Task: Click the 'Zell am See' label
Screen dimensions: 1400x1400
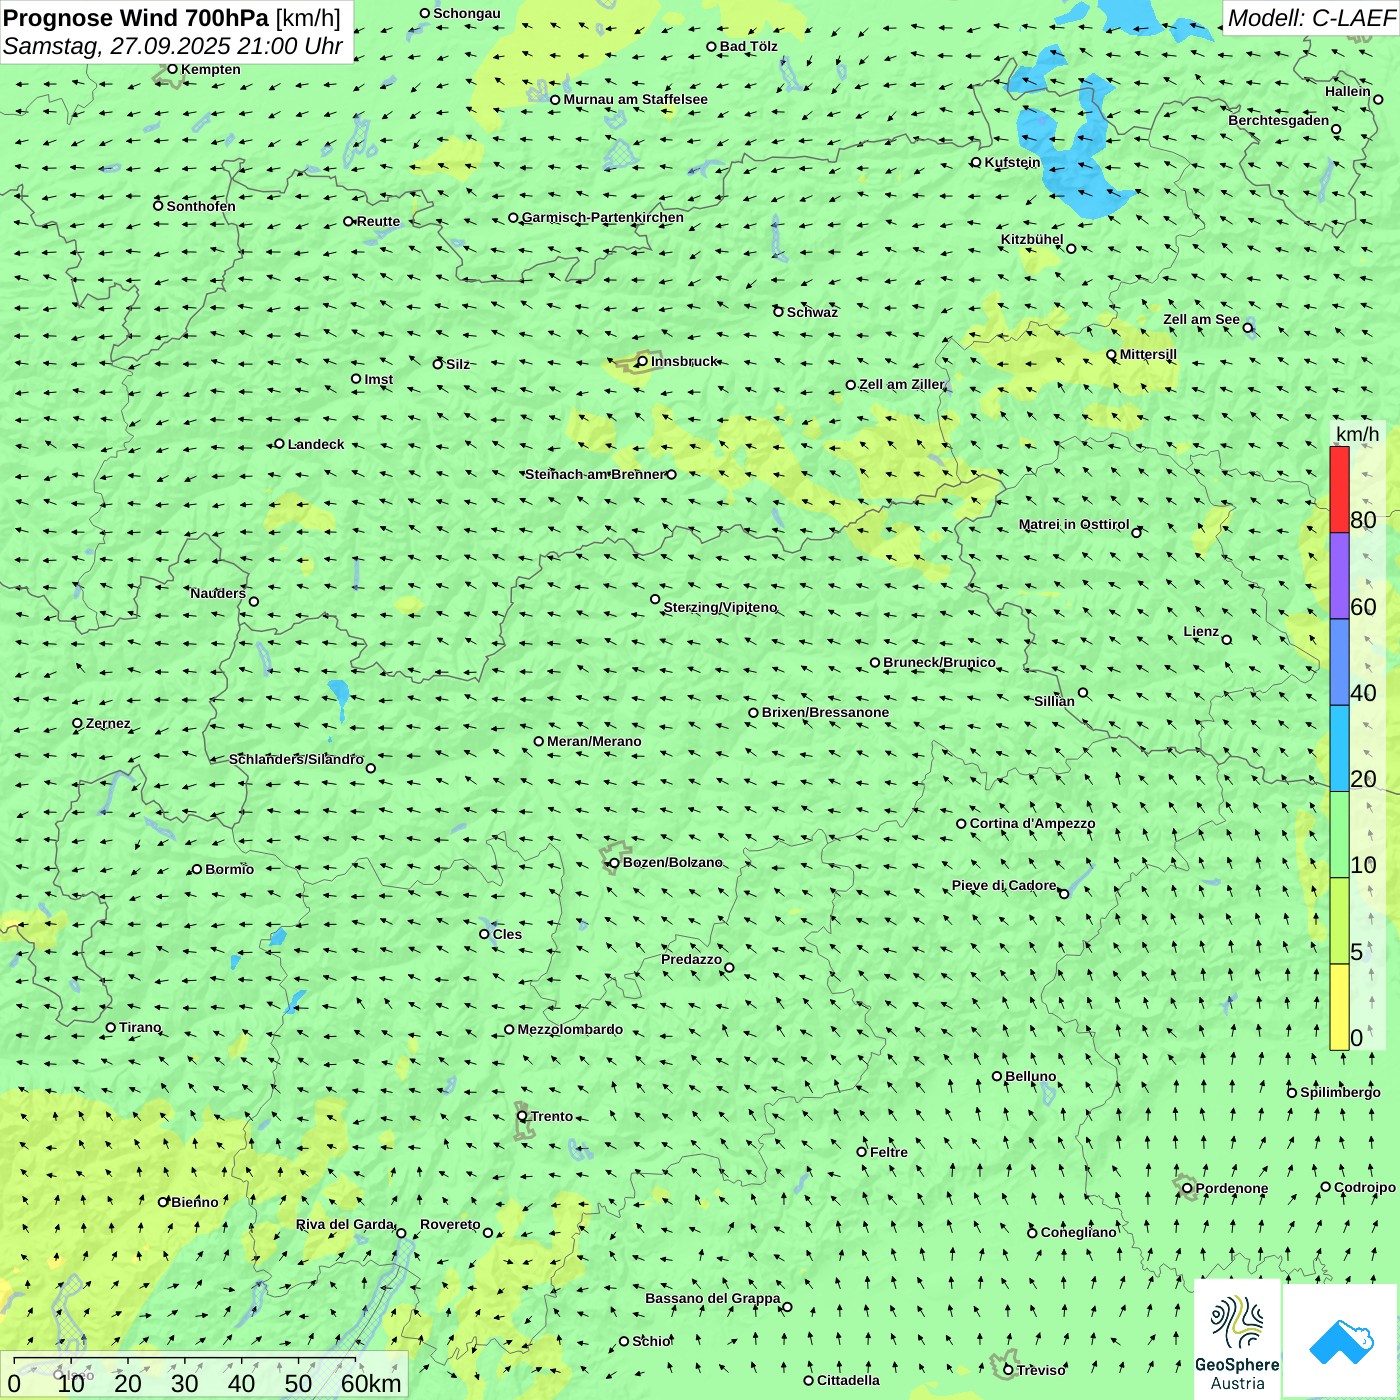Action: 1201,319
